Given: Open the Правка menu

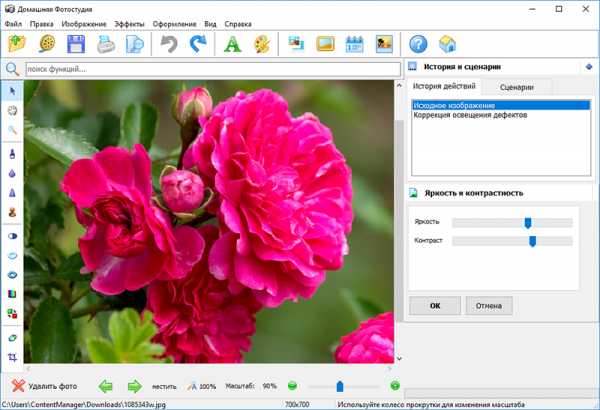Looking at the screenshot, I should pyautogui.click(x=41, y=24).
